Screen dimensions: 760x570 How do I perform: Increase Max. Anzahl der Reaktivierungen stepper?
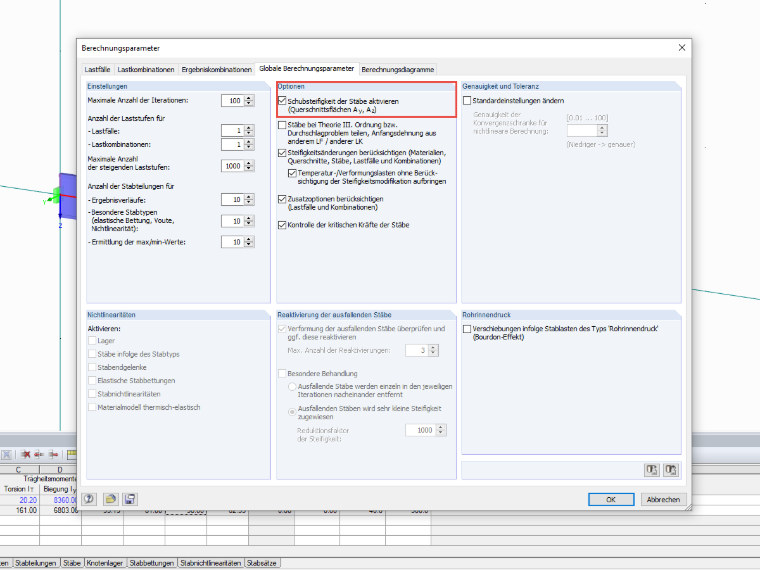coord(433,348)
